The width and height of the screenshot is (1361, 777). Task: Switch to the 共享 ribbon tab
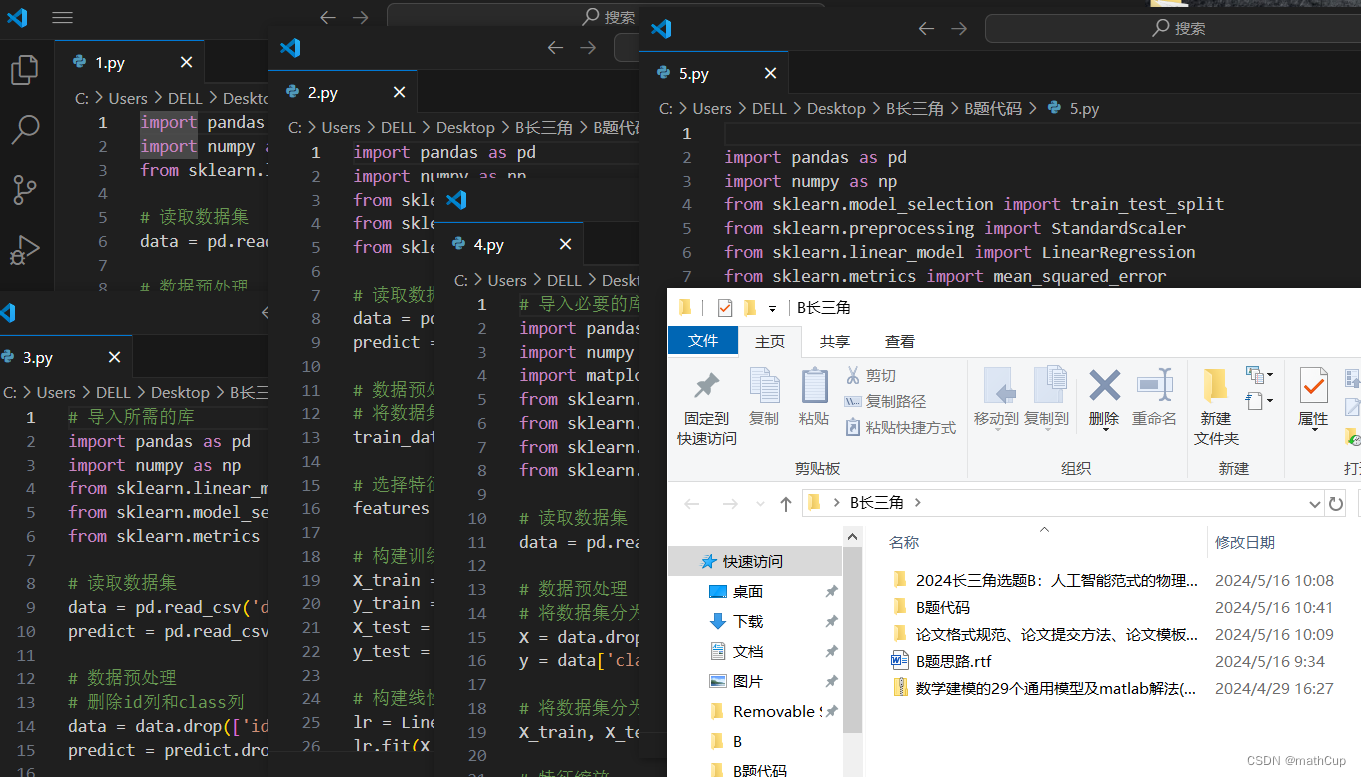click(835, 341)
